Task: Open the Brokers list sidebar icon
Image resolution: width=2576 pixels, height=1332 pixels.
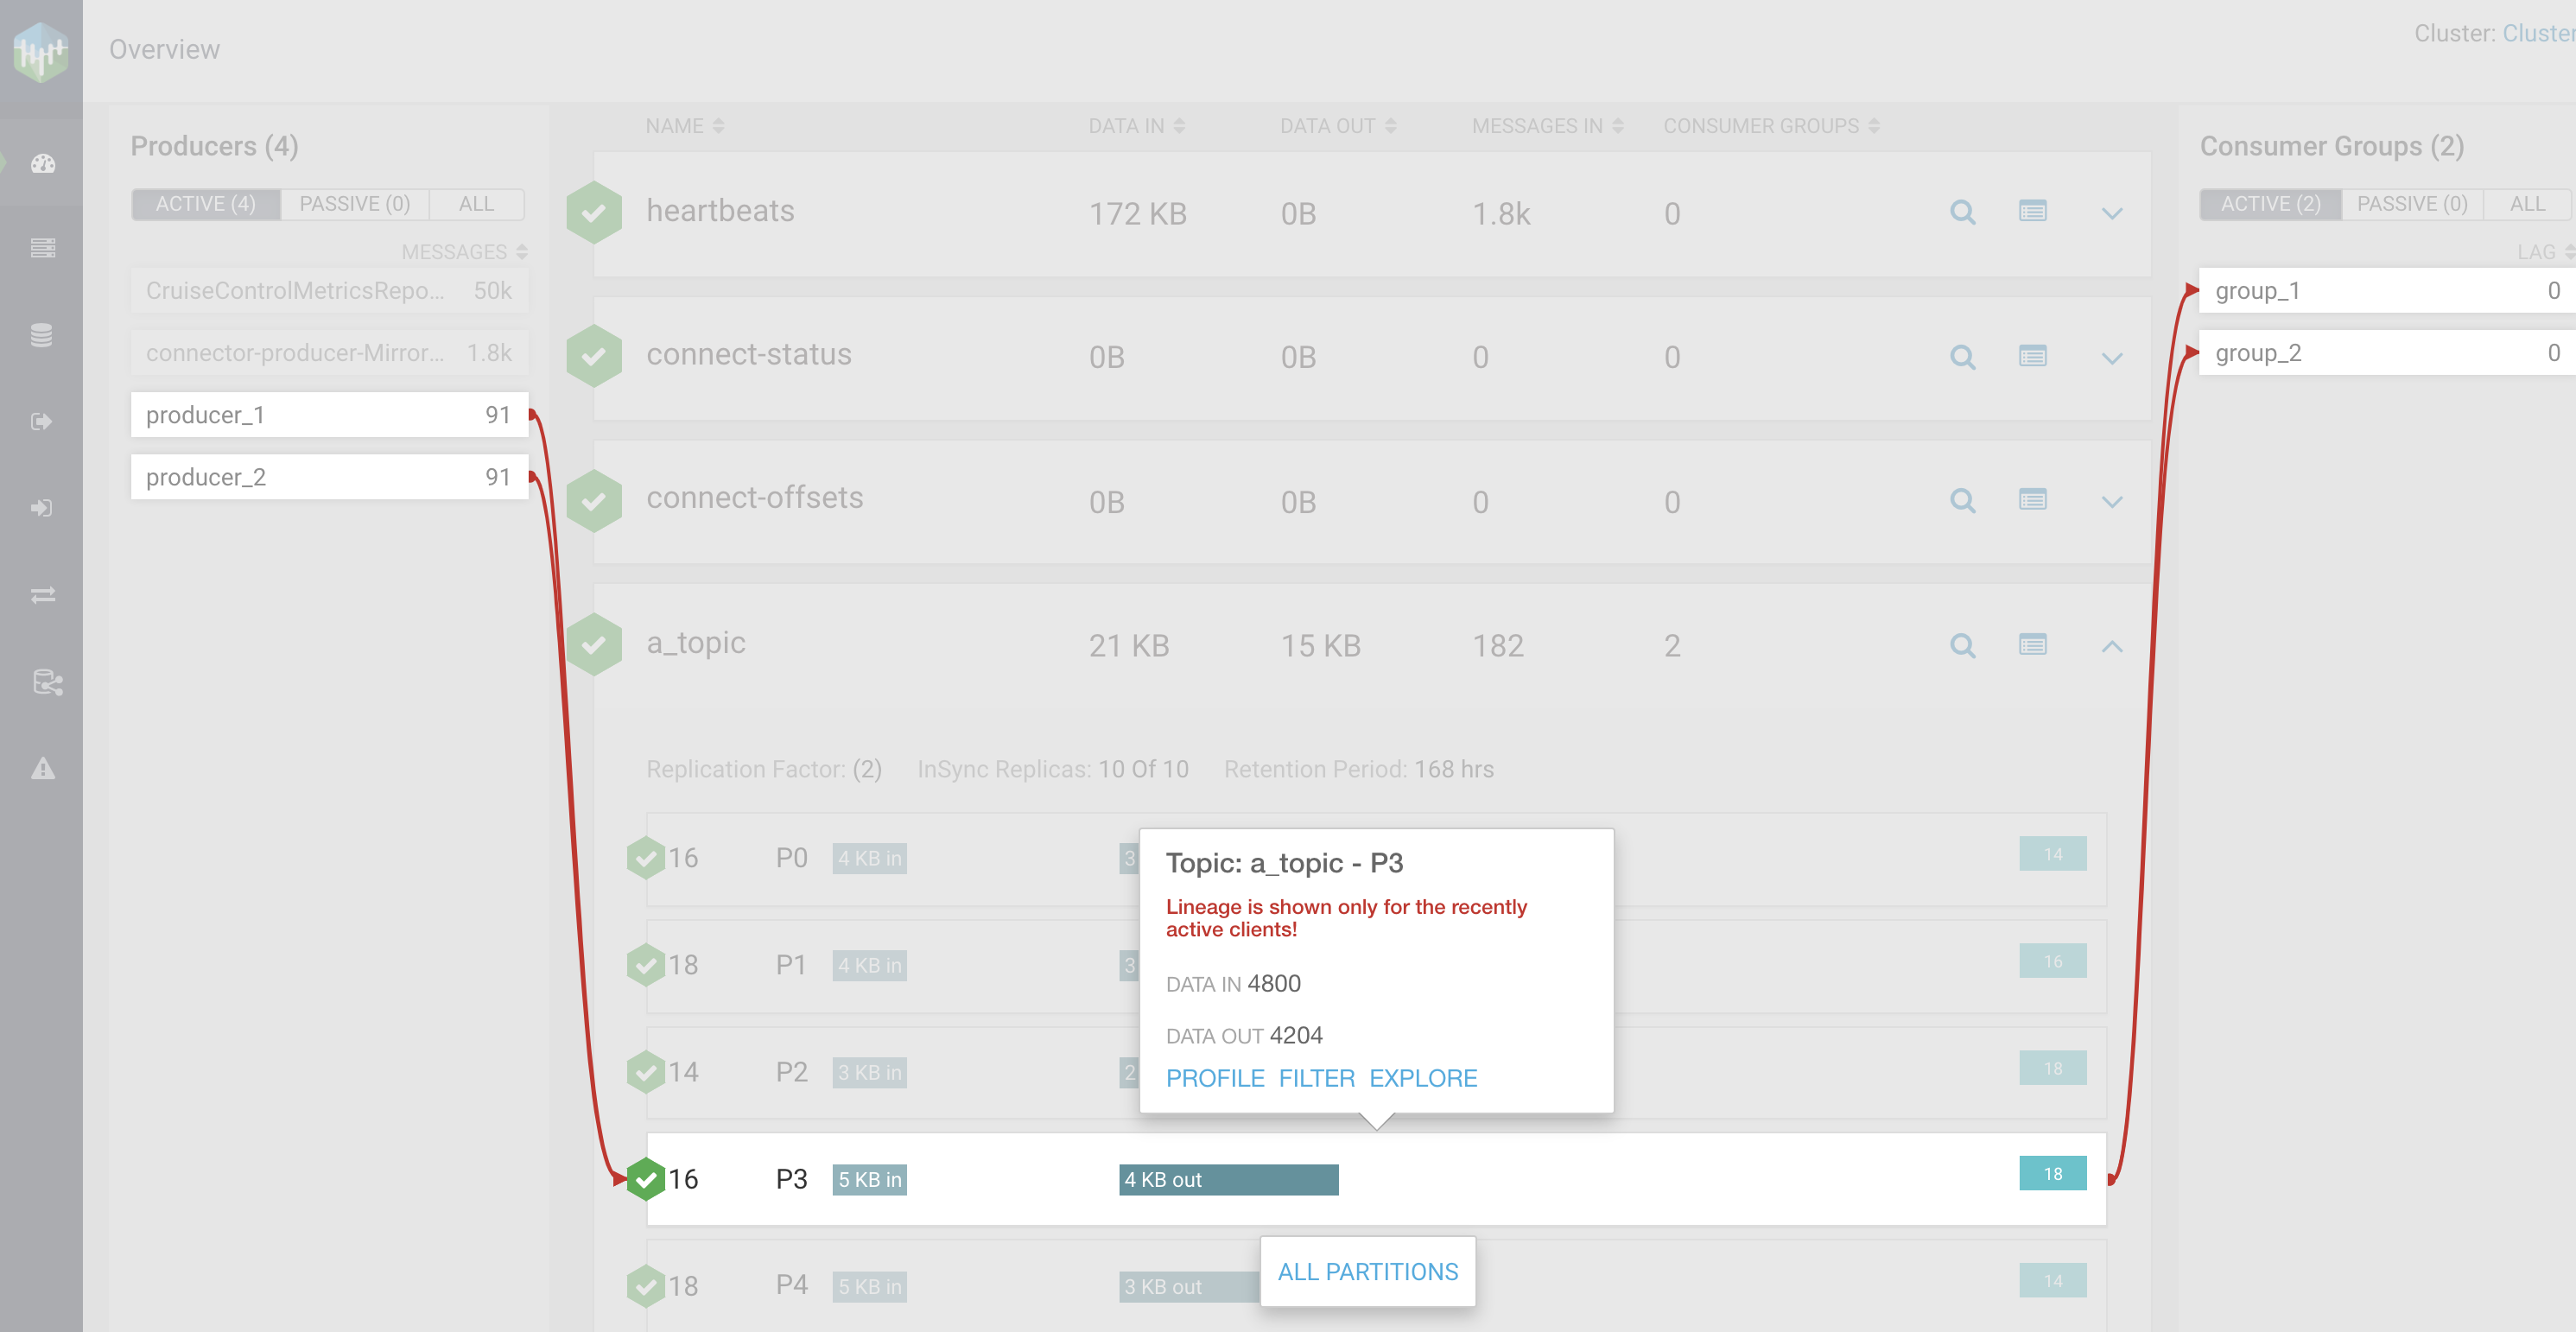Action: coord(42,248)
